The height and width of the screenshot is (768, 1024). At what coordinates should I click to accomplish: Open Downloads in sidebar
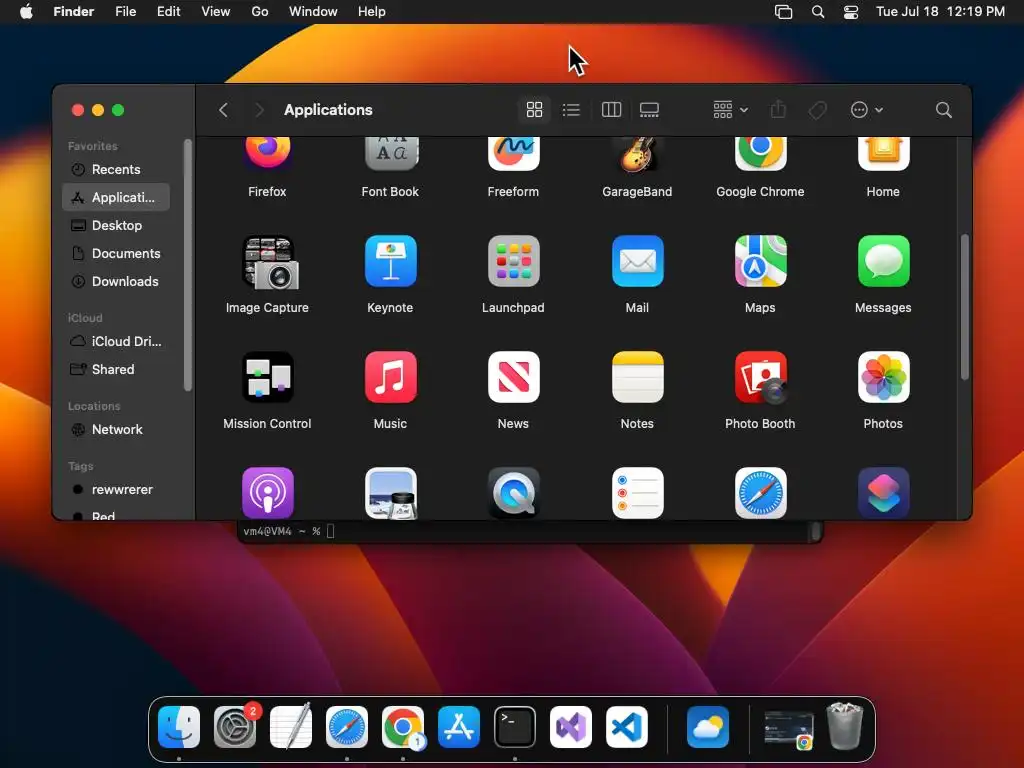point(116,281)
